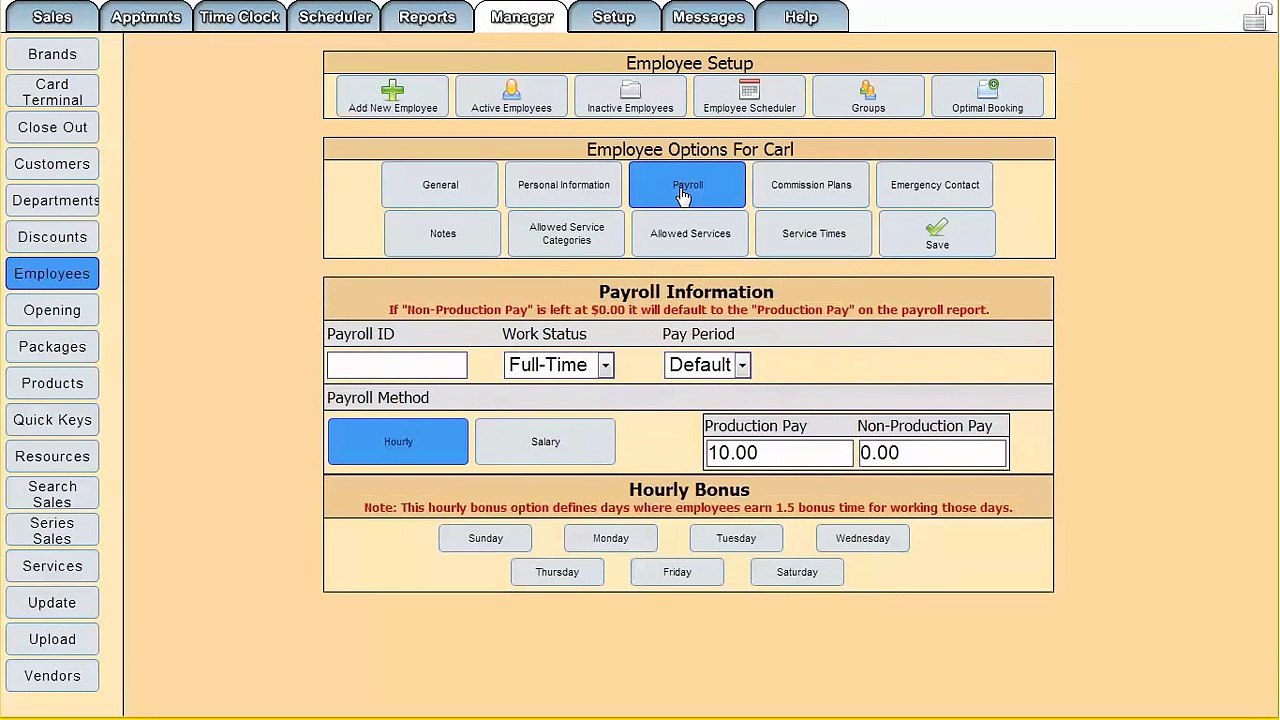Open Allowed Services
Viewport: 1280px width, 720px height.
(690, 234)
